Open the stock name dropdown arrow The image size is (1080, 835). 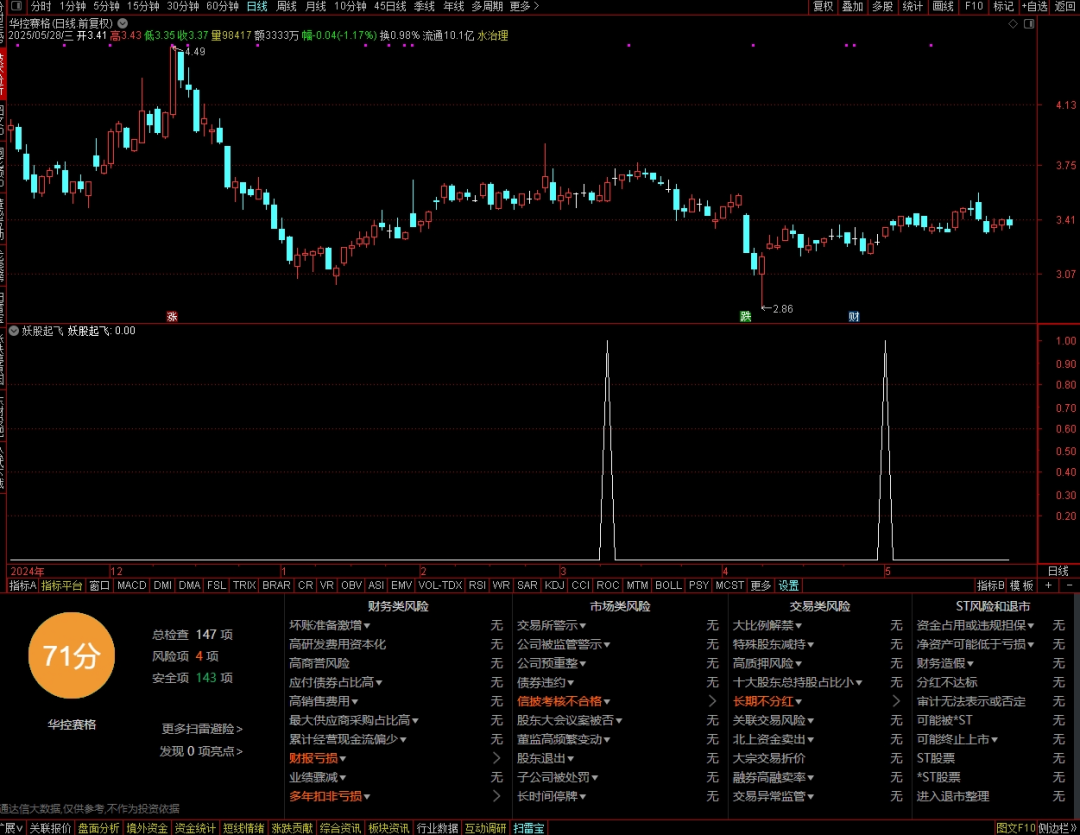coord(123,23)
